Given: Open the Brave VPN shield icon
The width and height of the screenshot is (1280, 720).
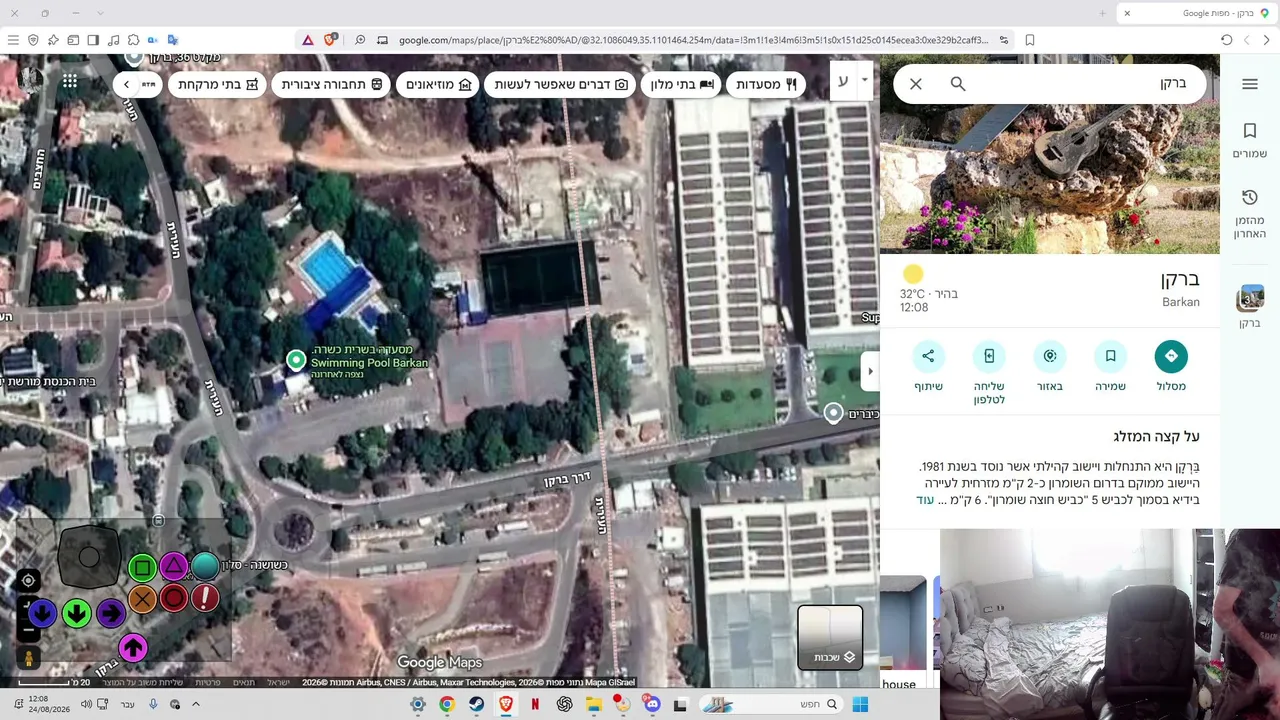Looking at the screenshot, I should (33, 40).
